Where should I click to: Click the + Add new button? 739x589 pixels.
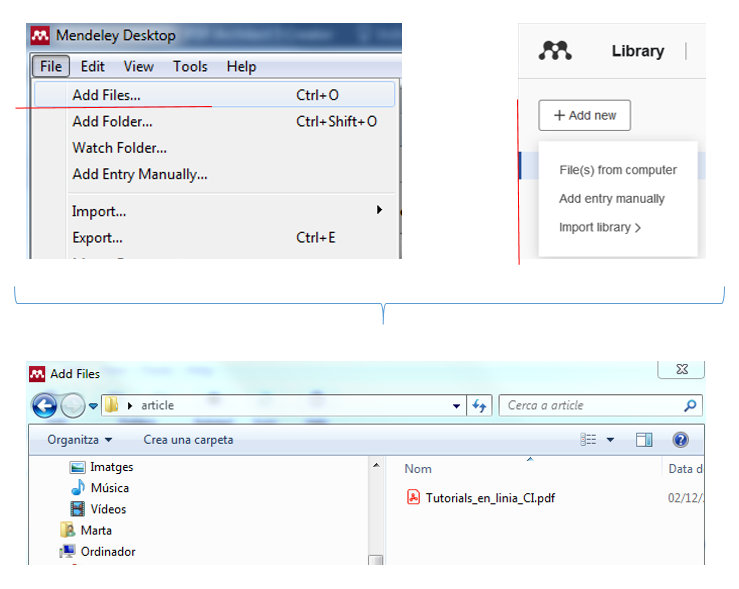tap(584, 115)
